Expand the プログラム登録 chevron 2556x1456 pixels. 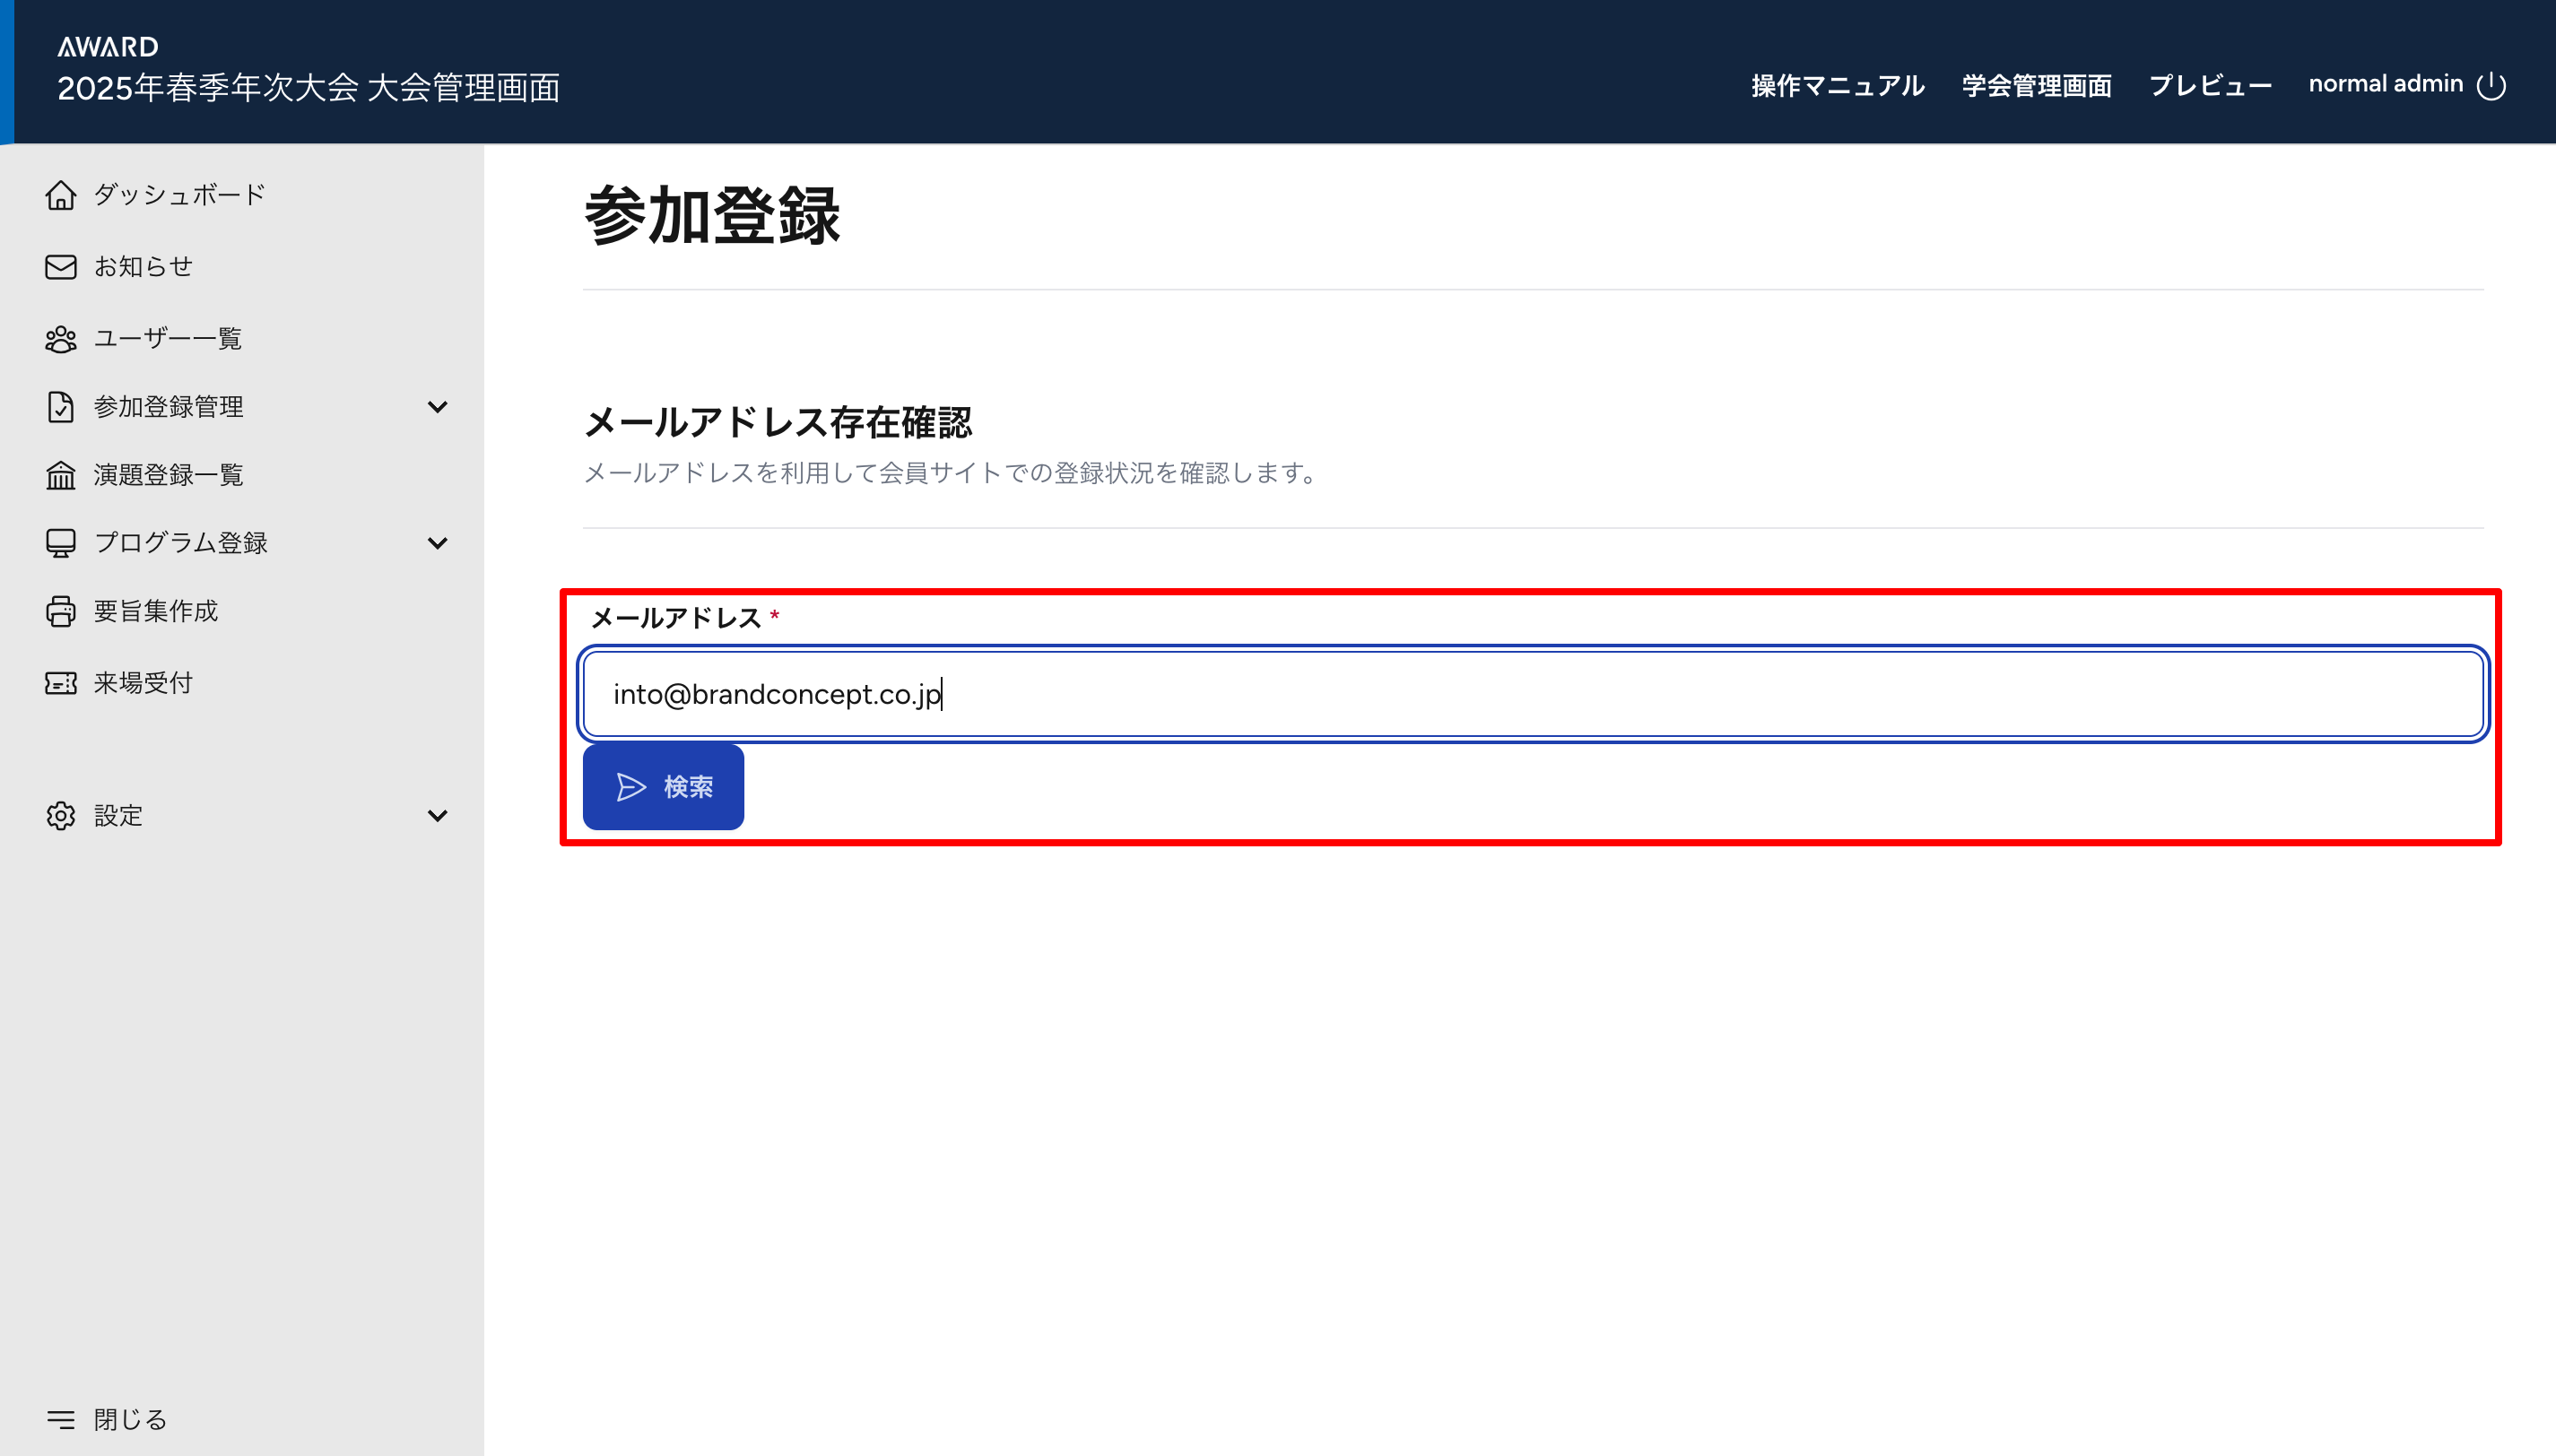437,543
